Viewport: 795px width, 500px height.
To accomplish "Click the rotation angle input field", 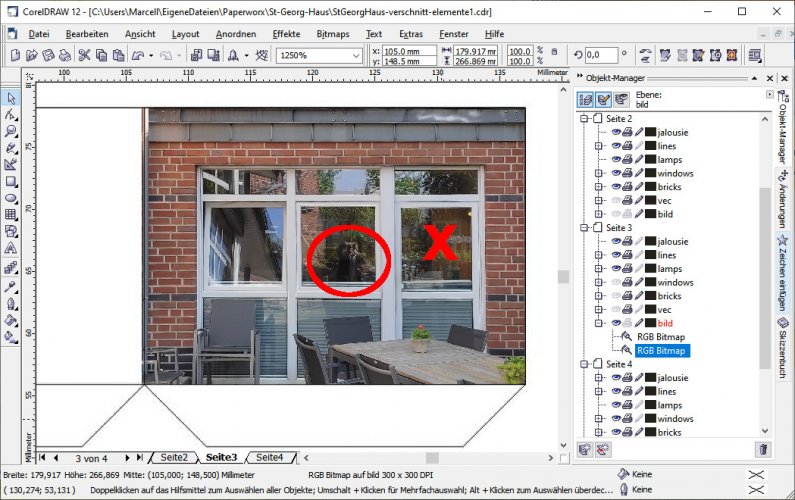I will point(601,55).
